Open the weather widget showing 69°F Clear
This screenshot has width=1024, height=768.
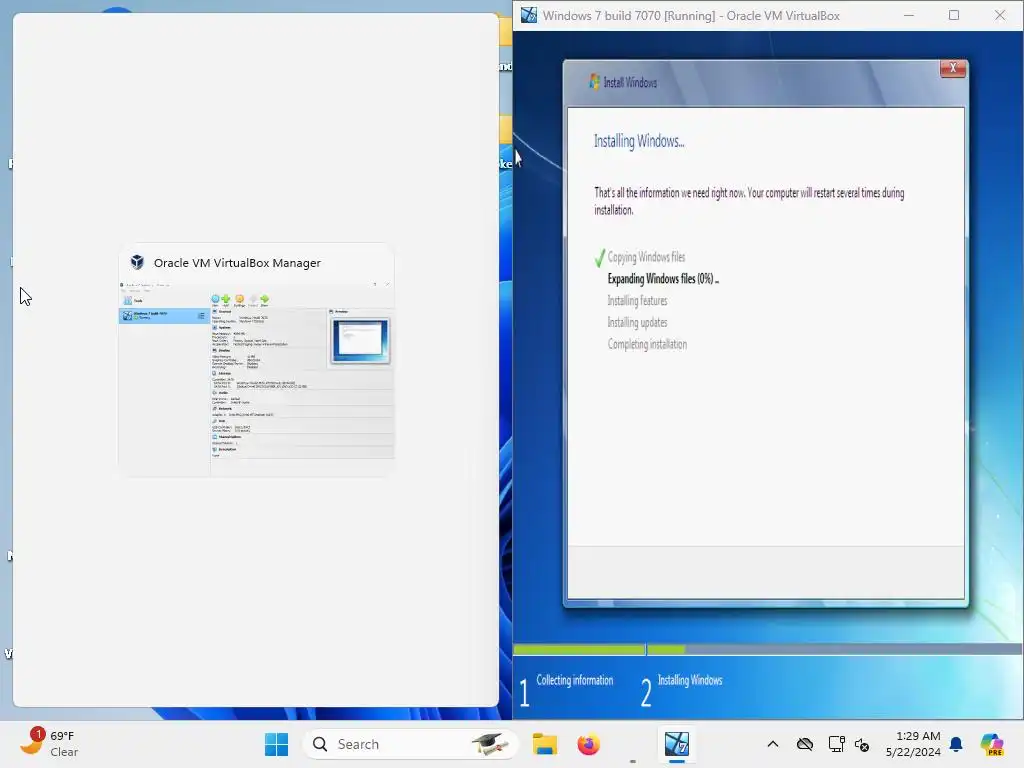pos(50,743)
